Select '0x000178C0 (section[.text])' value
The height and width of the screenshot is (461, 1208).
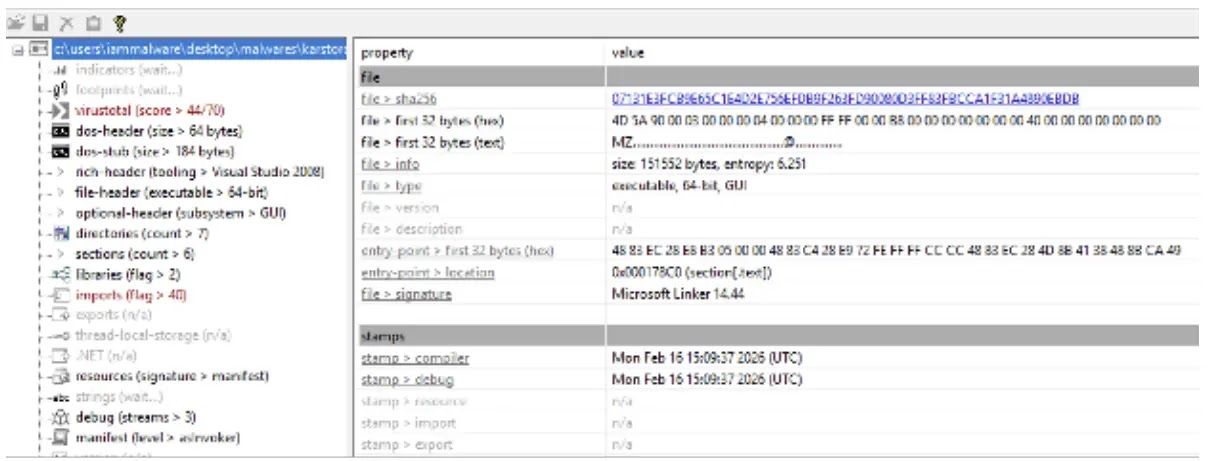pyautogui.click(x=691, y=273)
